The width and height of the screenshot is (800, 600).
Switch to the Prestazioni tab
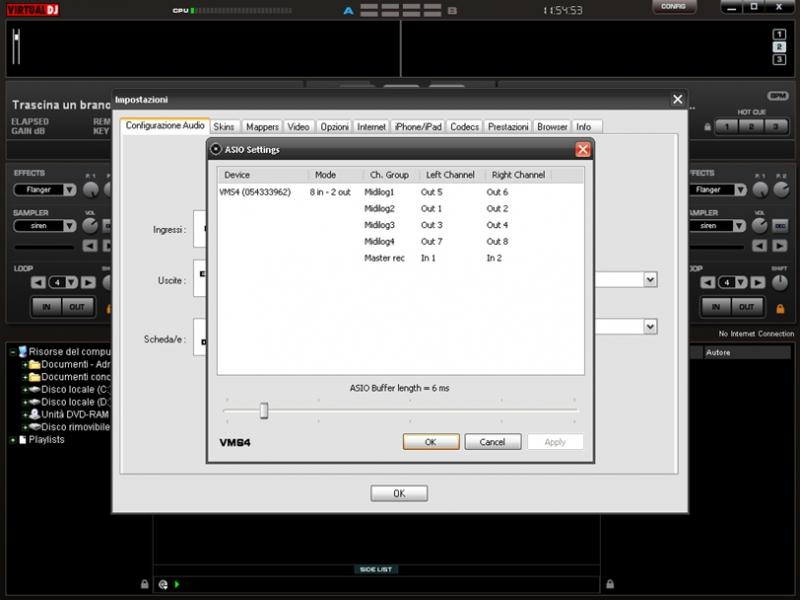[x=508, y=127]
